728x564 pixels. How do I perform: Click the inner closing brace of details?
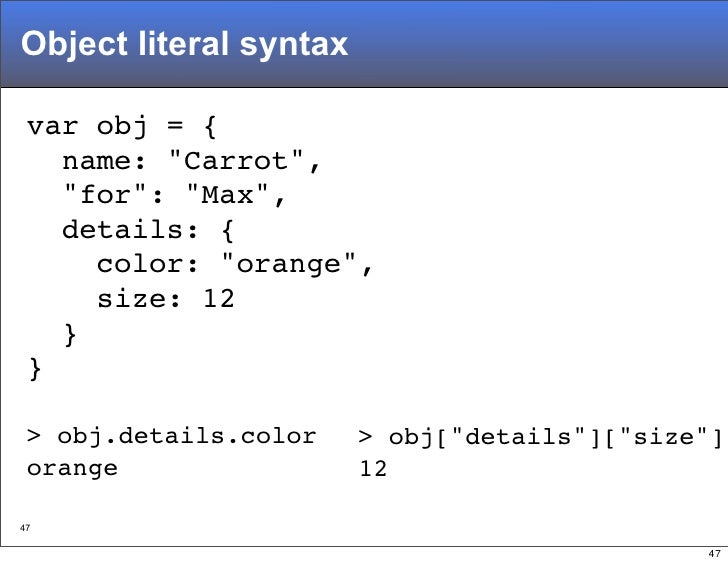70,335
